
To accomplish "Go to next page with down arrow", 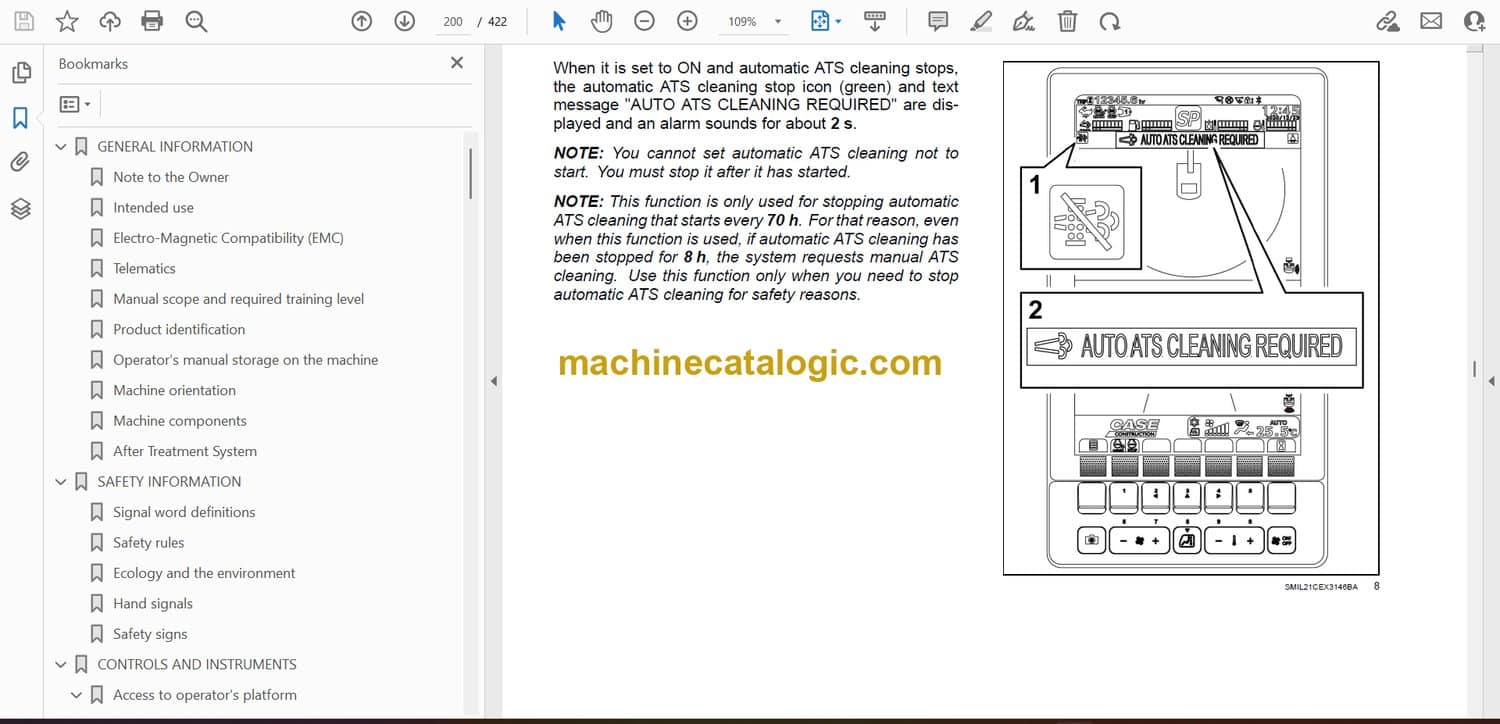I will pyautogui.click(x=404, y=21).
